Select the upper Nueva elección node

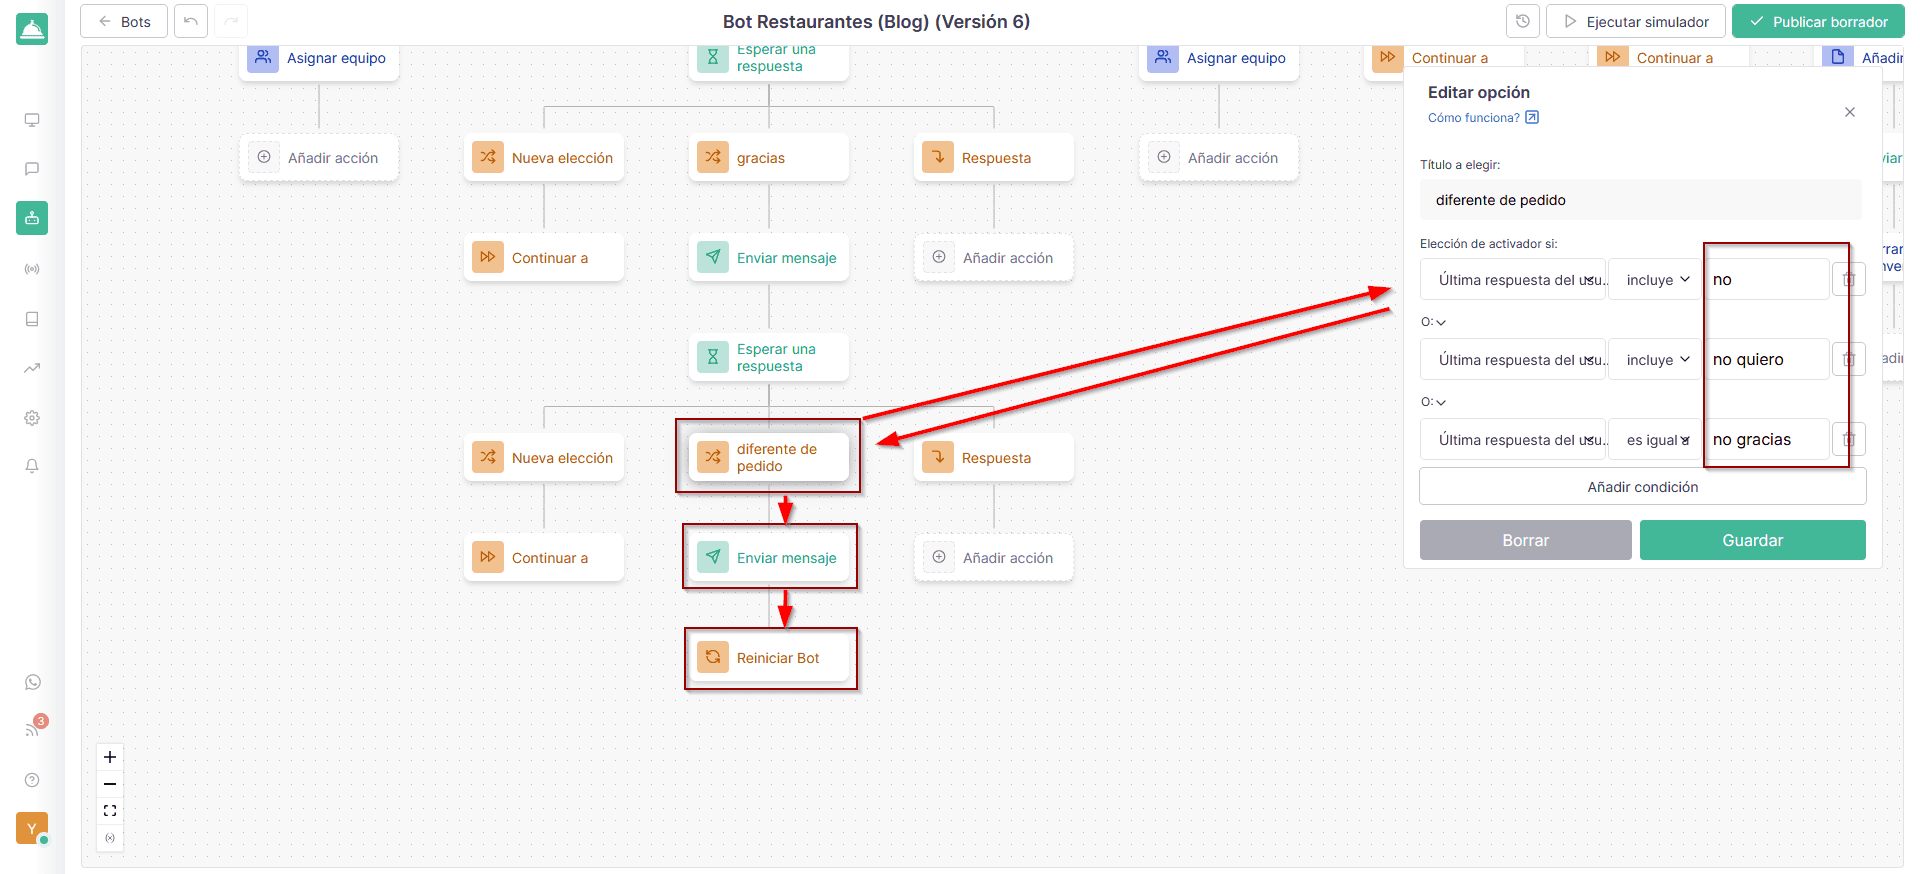544,158
